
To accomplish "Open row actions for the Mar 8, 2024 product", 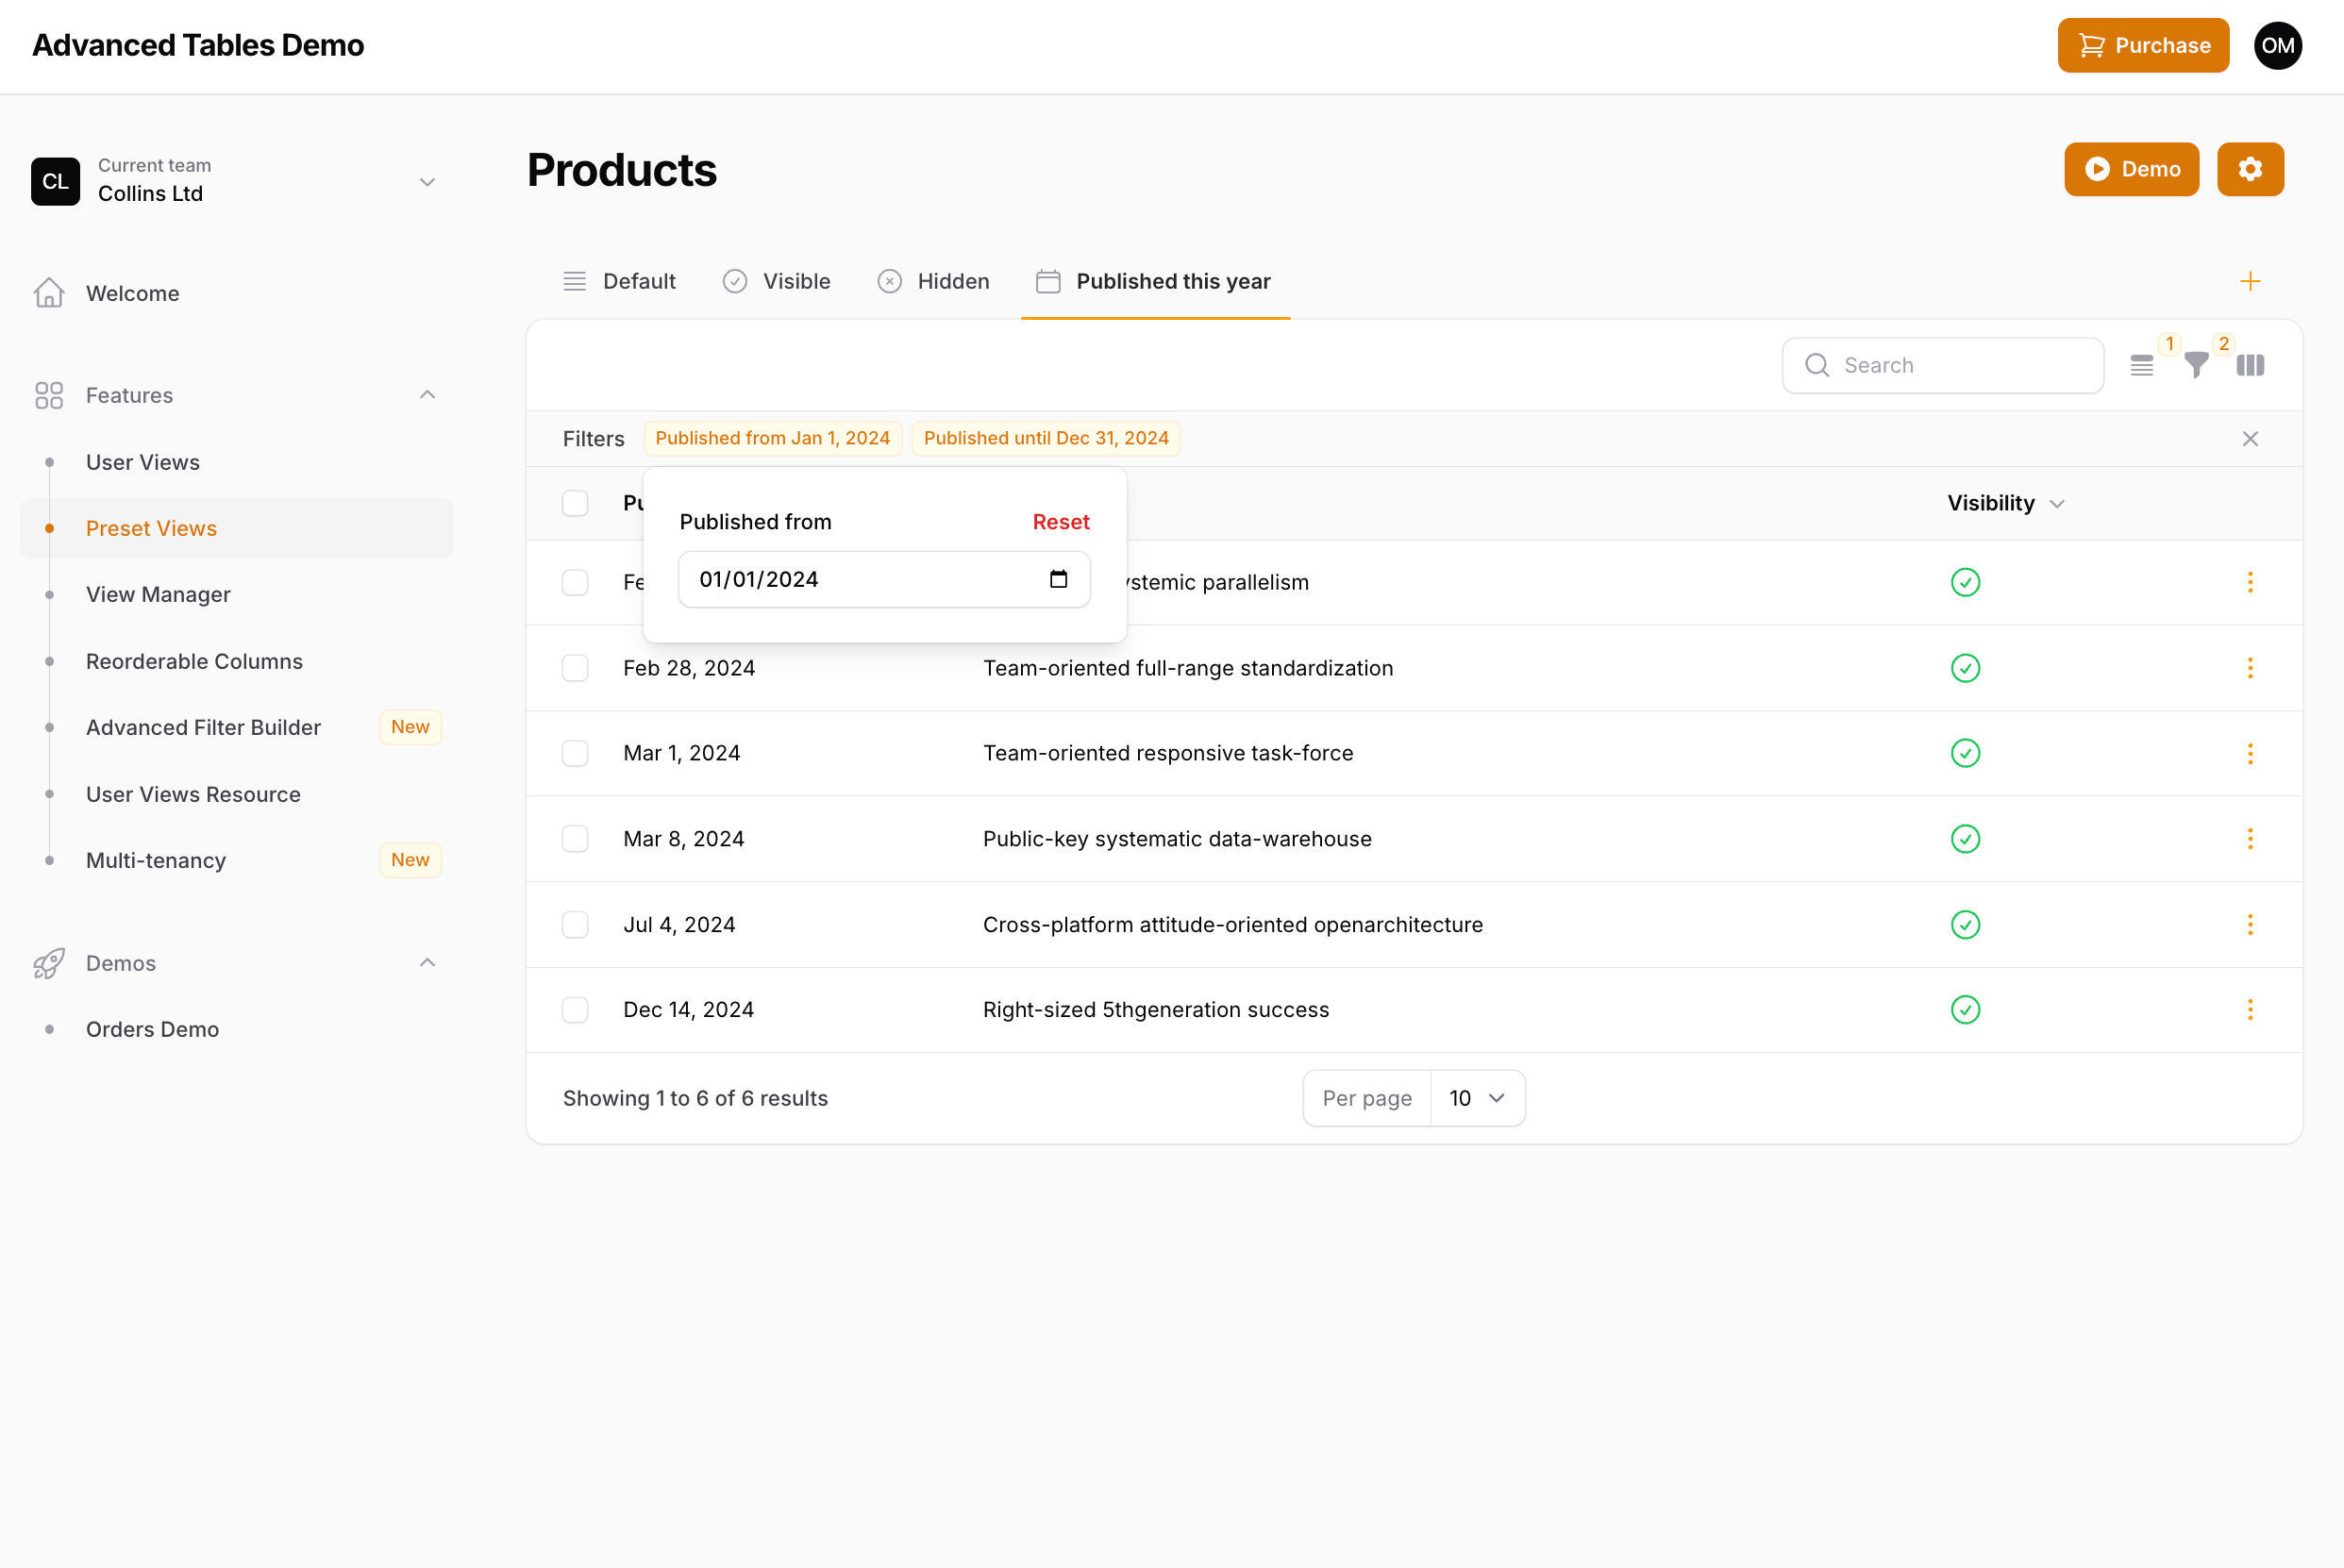I will (x=2250, y=839).
